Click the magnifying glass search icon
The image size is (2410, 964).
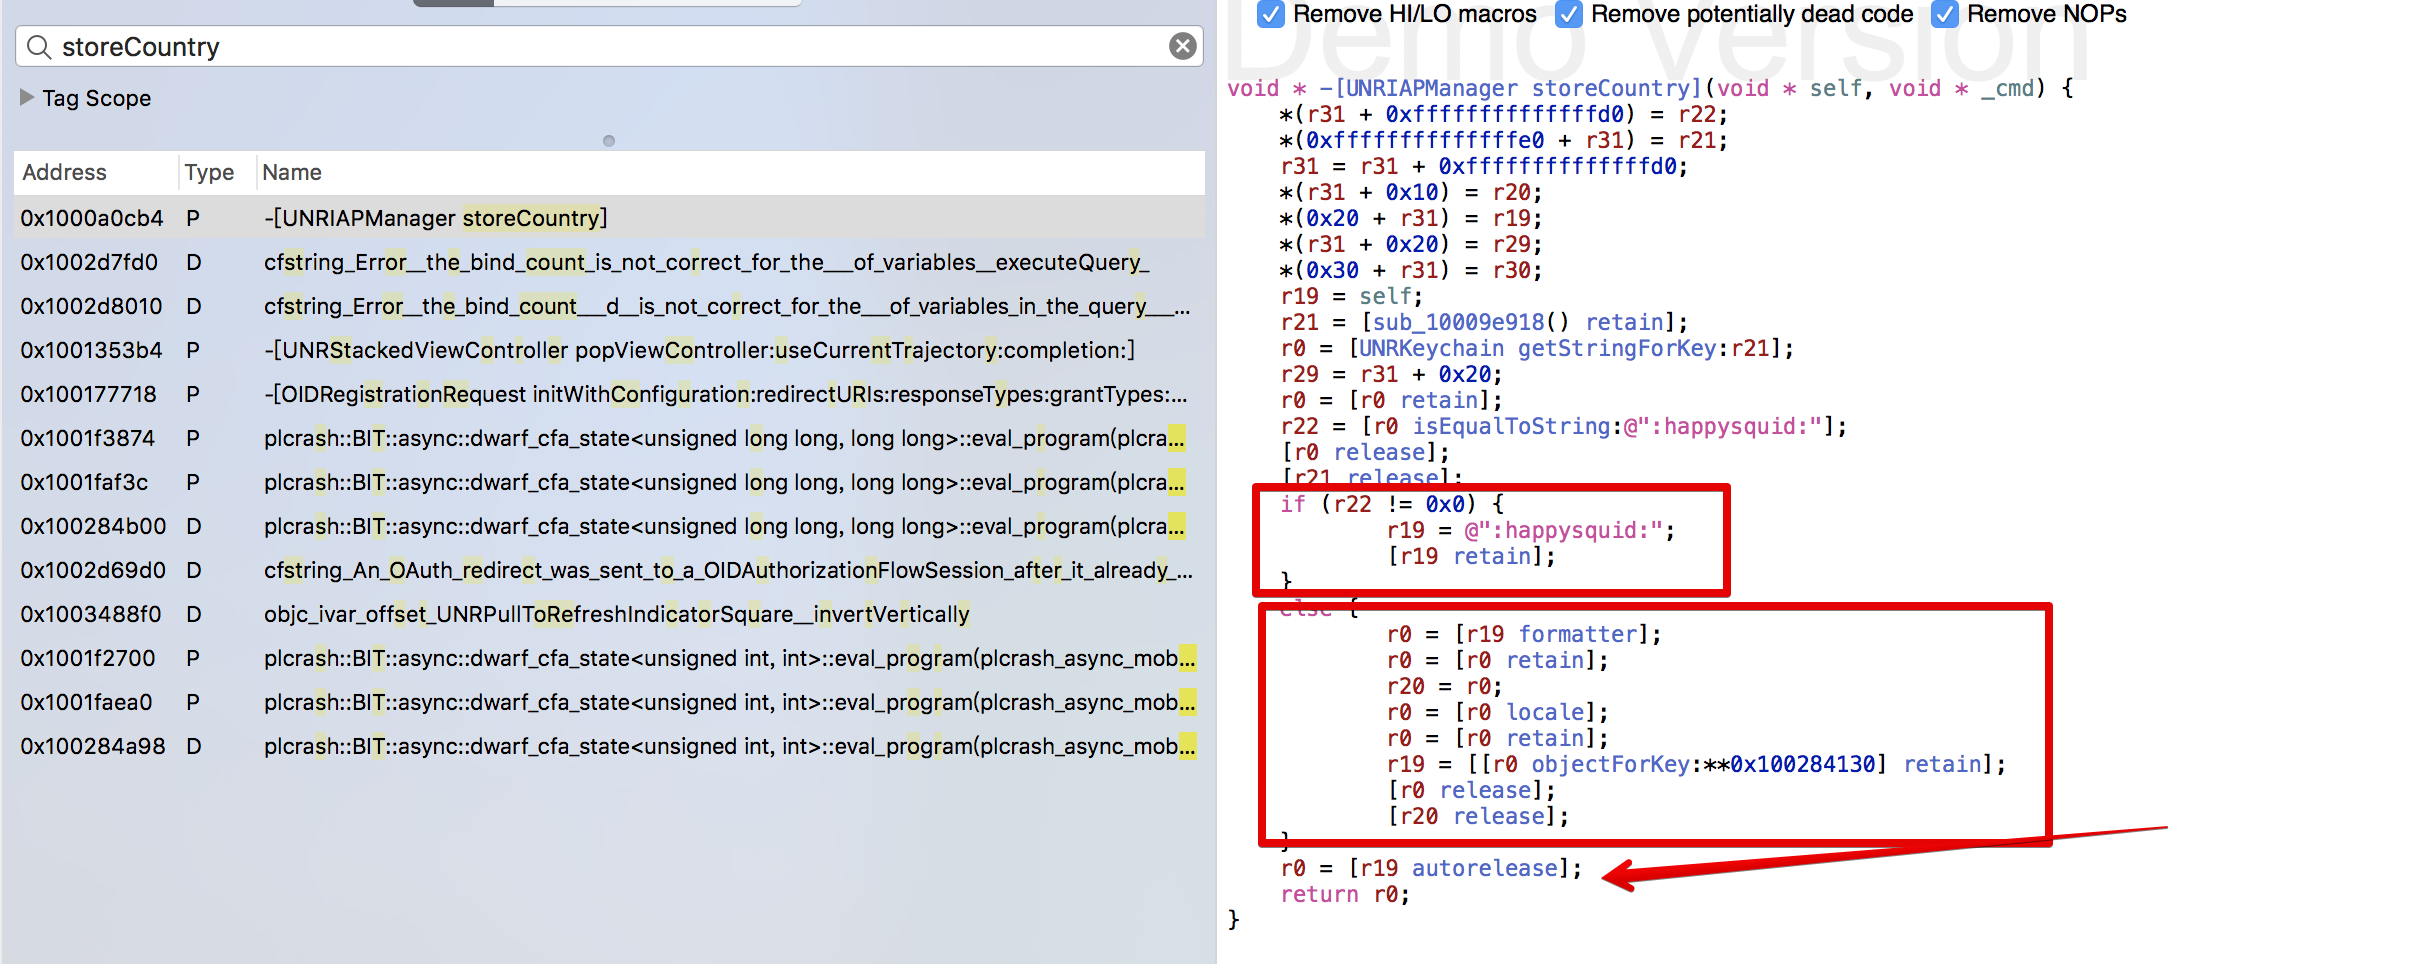tap(39, 47)
